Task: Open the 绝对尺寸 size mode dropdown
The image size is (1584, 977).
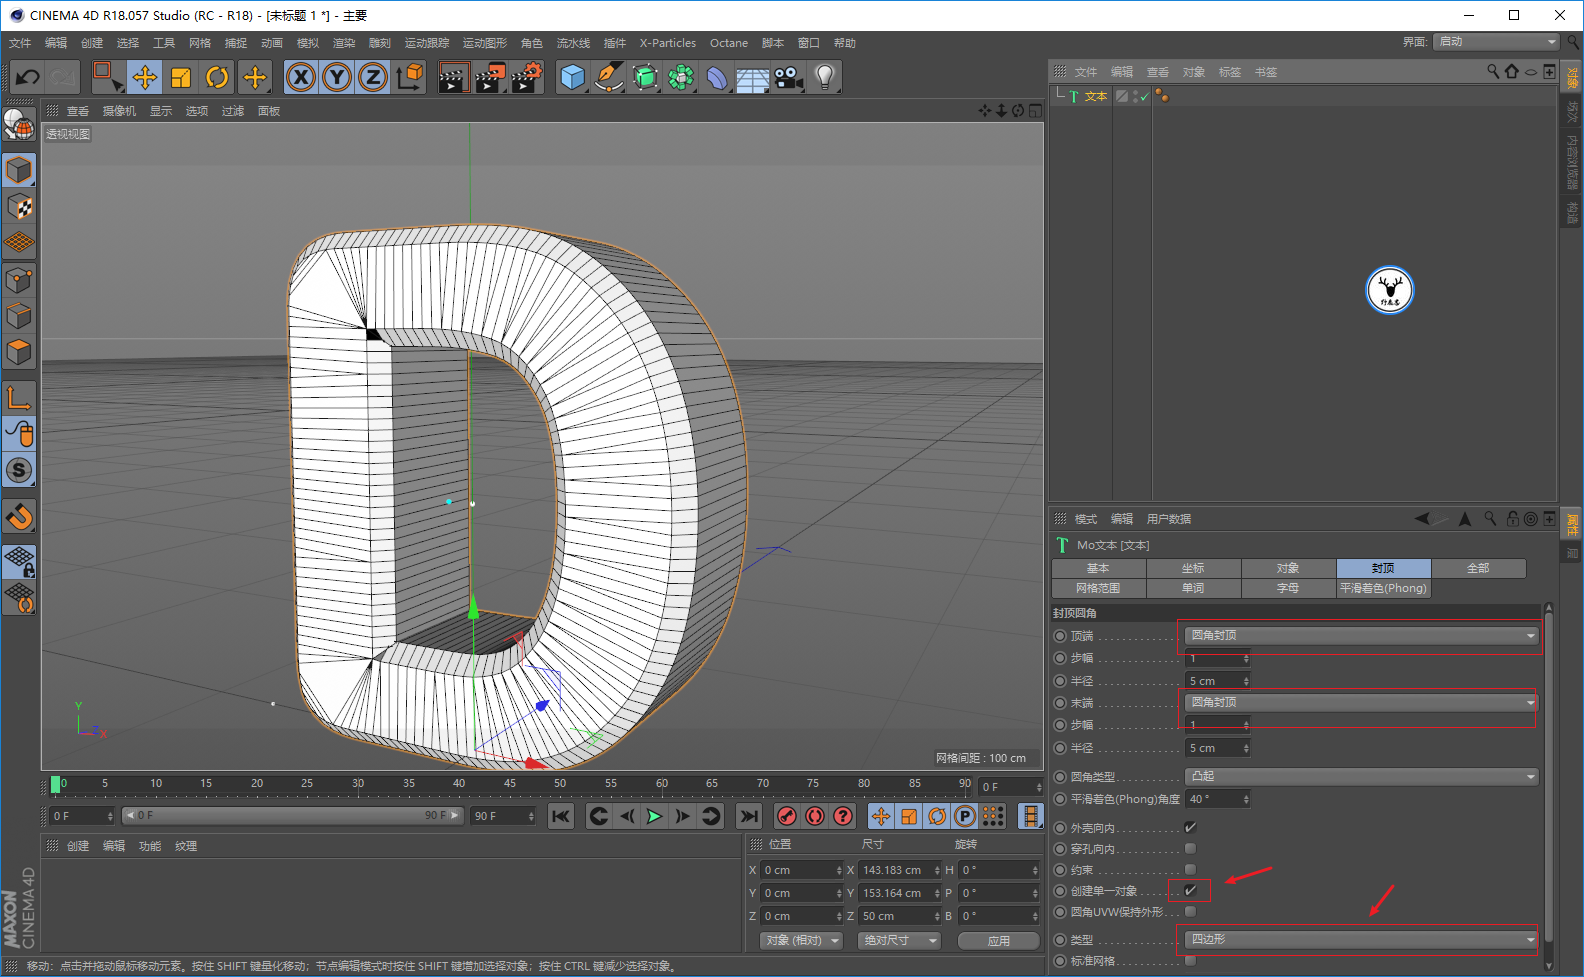Action: tap(900, 941)
